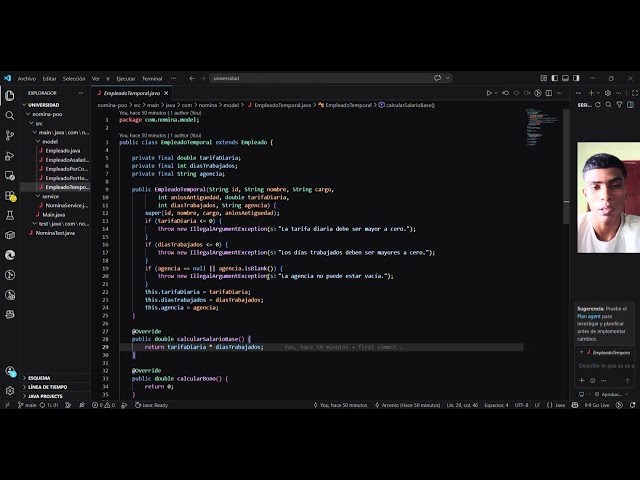Open chat panel settings gear
Screen dimensions: 640x480
[608, 93]
